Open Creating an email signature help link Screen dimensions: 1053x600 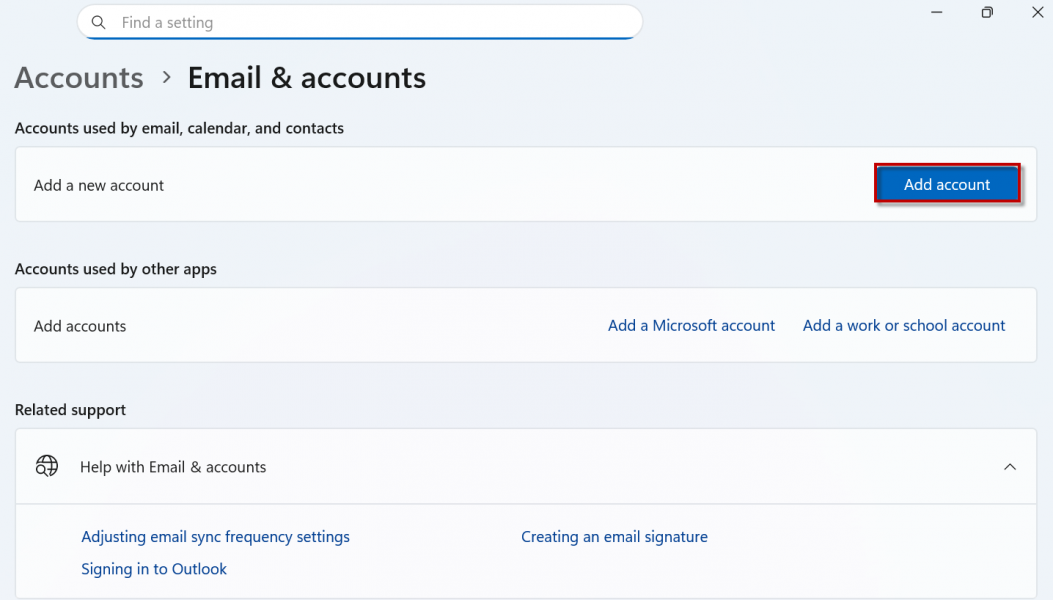click(x=614, y=537)
